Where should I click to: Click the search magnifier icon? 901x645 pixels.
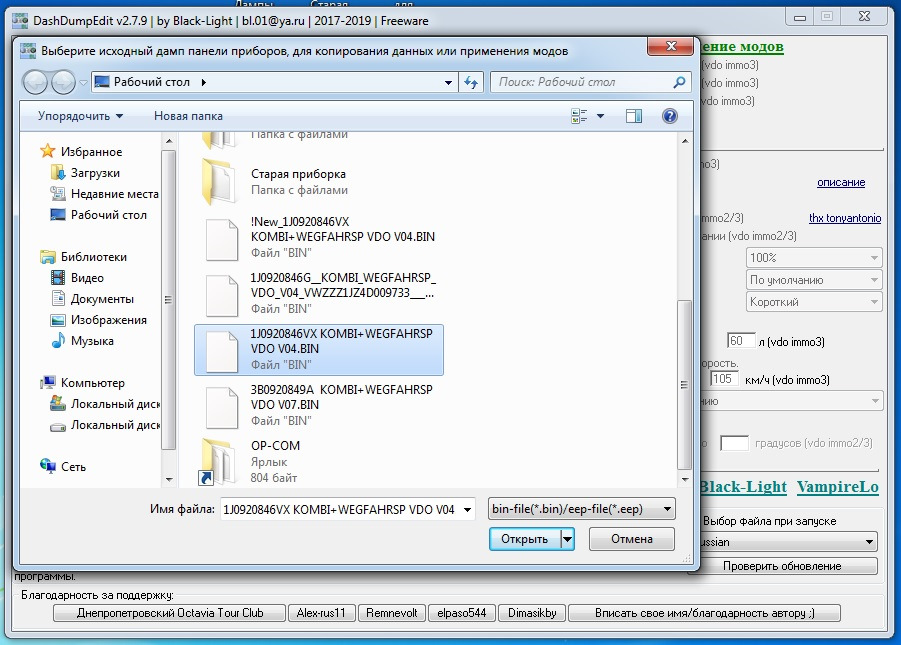pyautogui.click(x=679, y=82)
